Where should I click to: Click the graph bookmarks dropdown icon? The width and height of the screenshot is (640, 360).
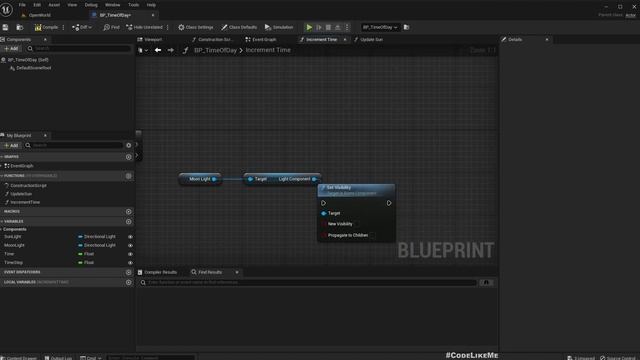tap(142, 50)
